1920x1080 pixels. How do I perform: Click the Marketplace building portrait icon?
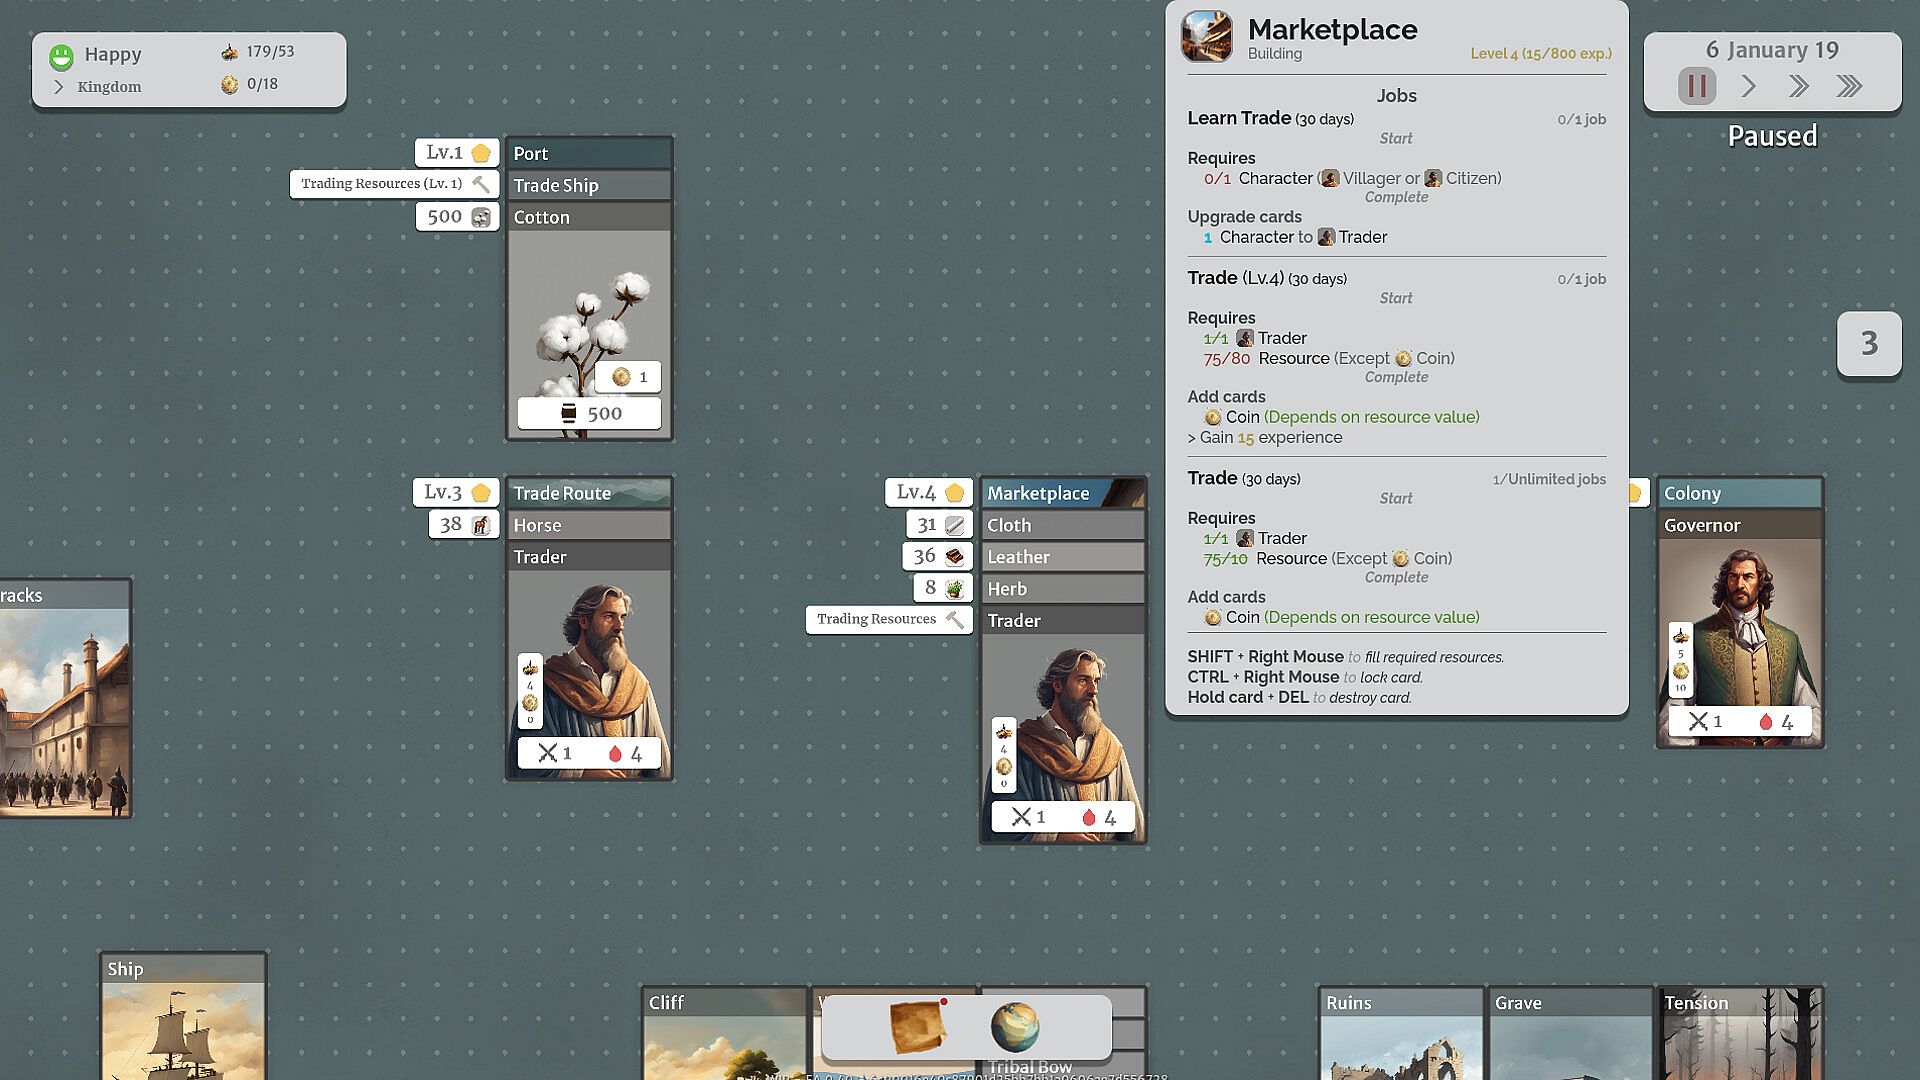click(1207, 37)
